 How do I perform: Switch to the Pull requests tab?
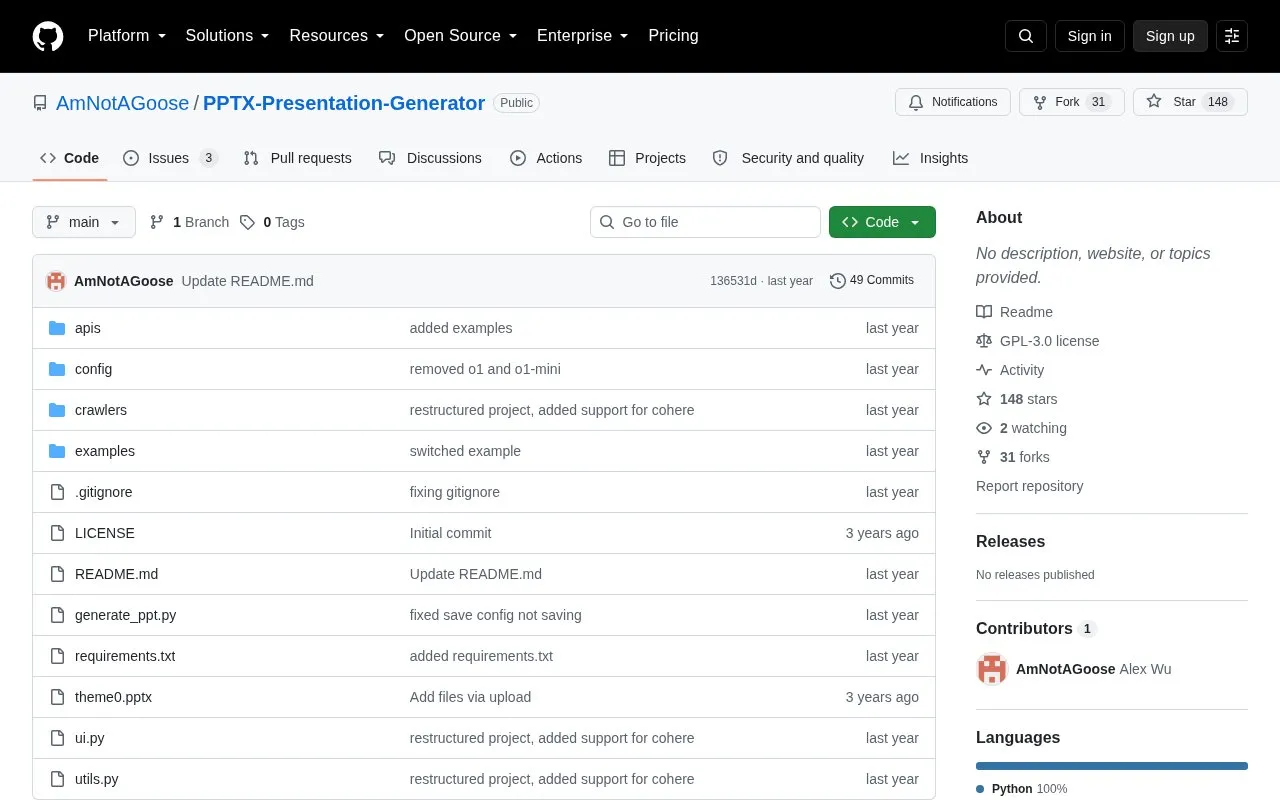click(297, 158)
